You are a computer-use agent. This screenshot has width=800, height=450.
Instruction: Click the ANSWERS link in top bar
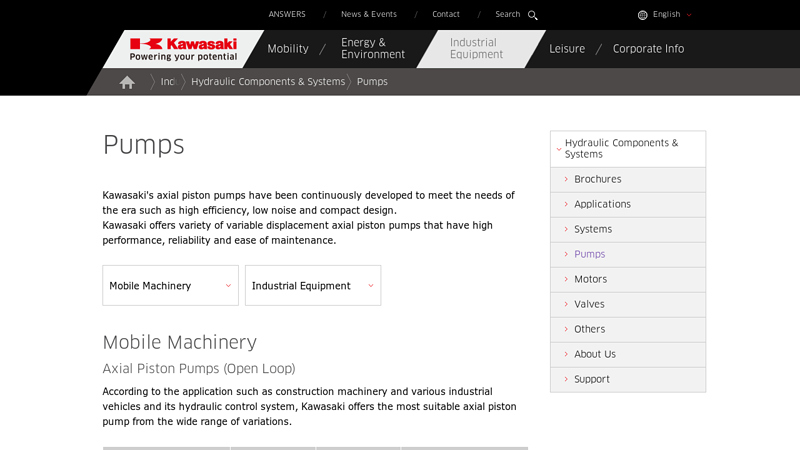coord(287,15)
